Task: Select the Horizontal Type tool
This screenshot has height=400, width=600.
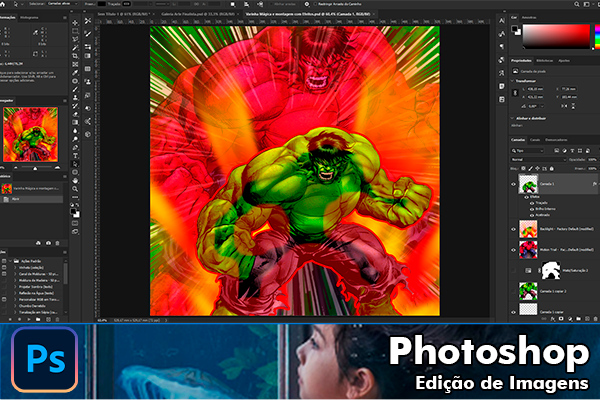Action: click(x=75, y=156)
